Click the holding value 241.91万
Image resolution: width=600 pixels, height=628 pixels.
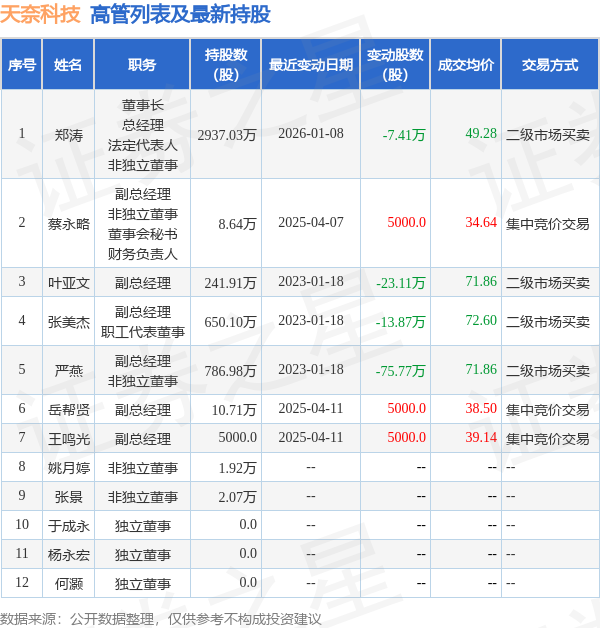230,283
